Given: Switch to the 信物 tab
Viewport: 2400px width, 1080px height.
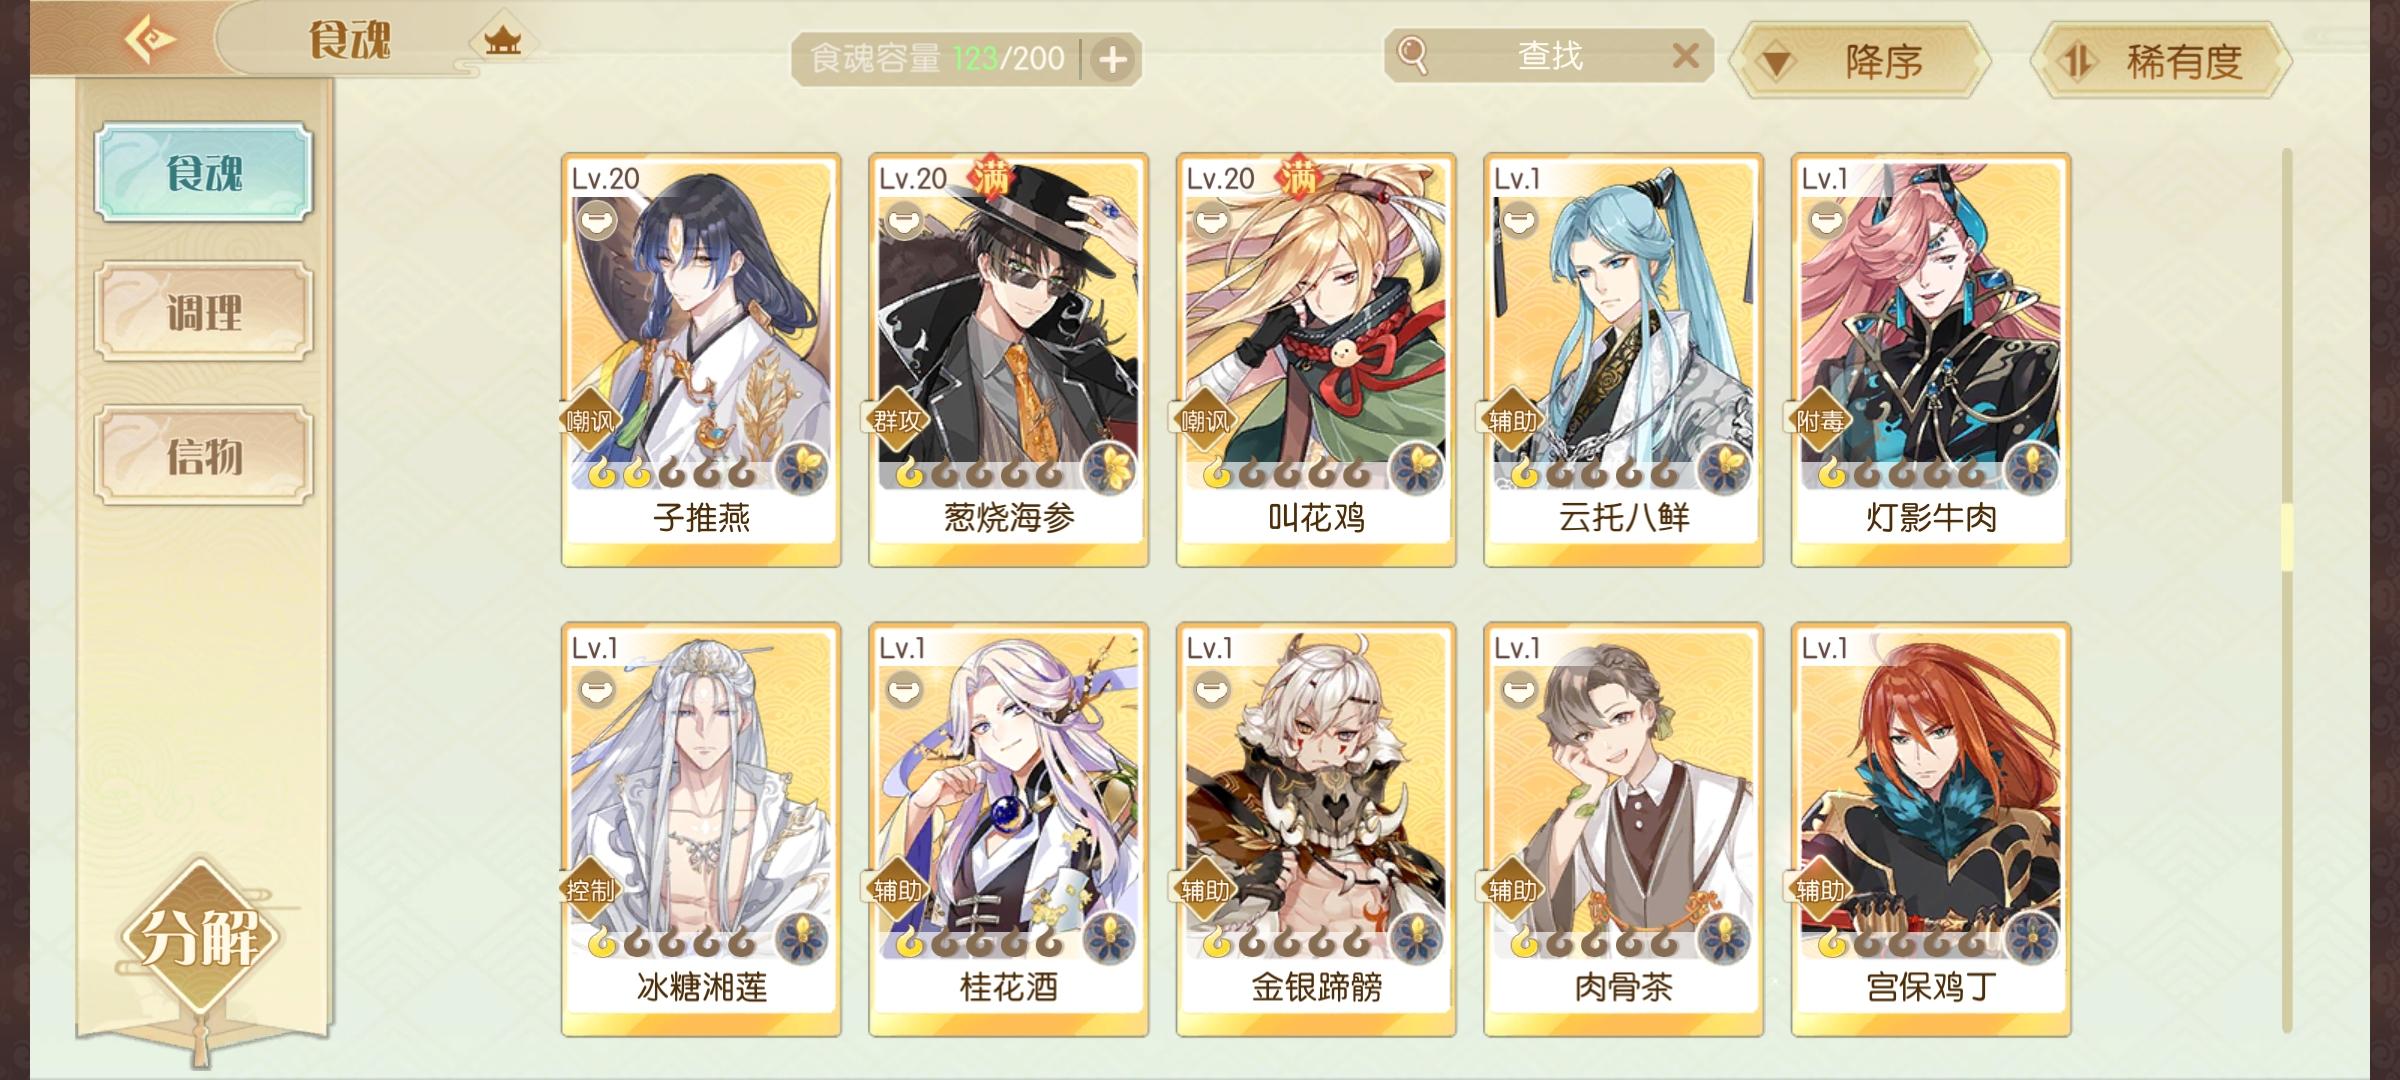Looking at the screenshot, I should [x=204, y=456].
